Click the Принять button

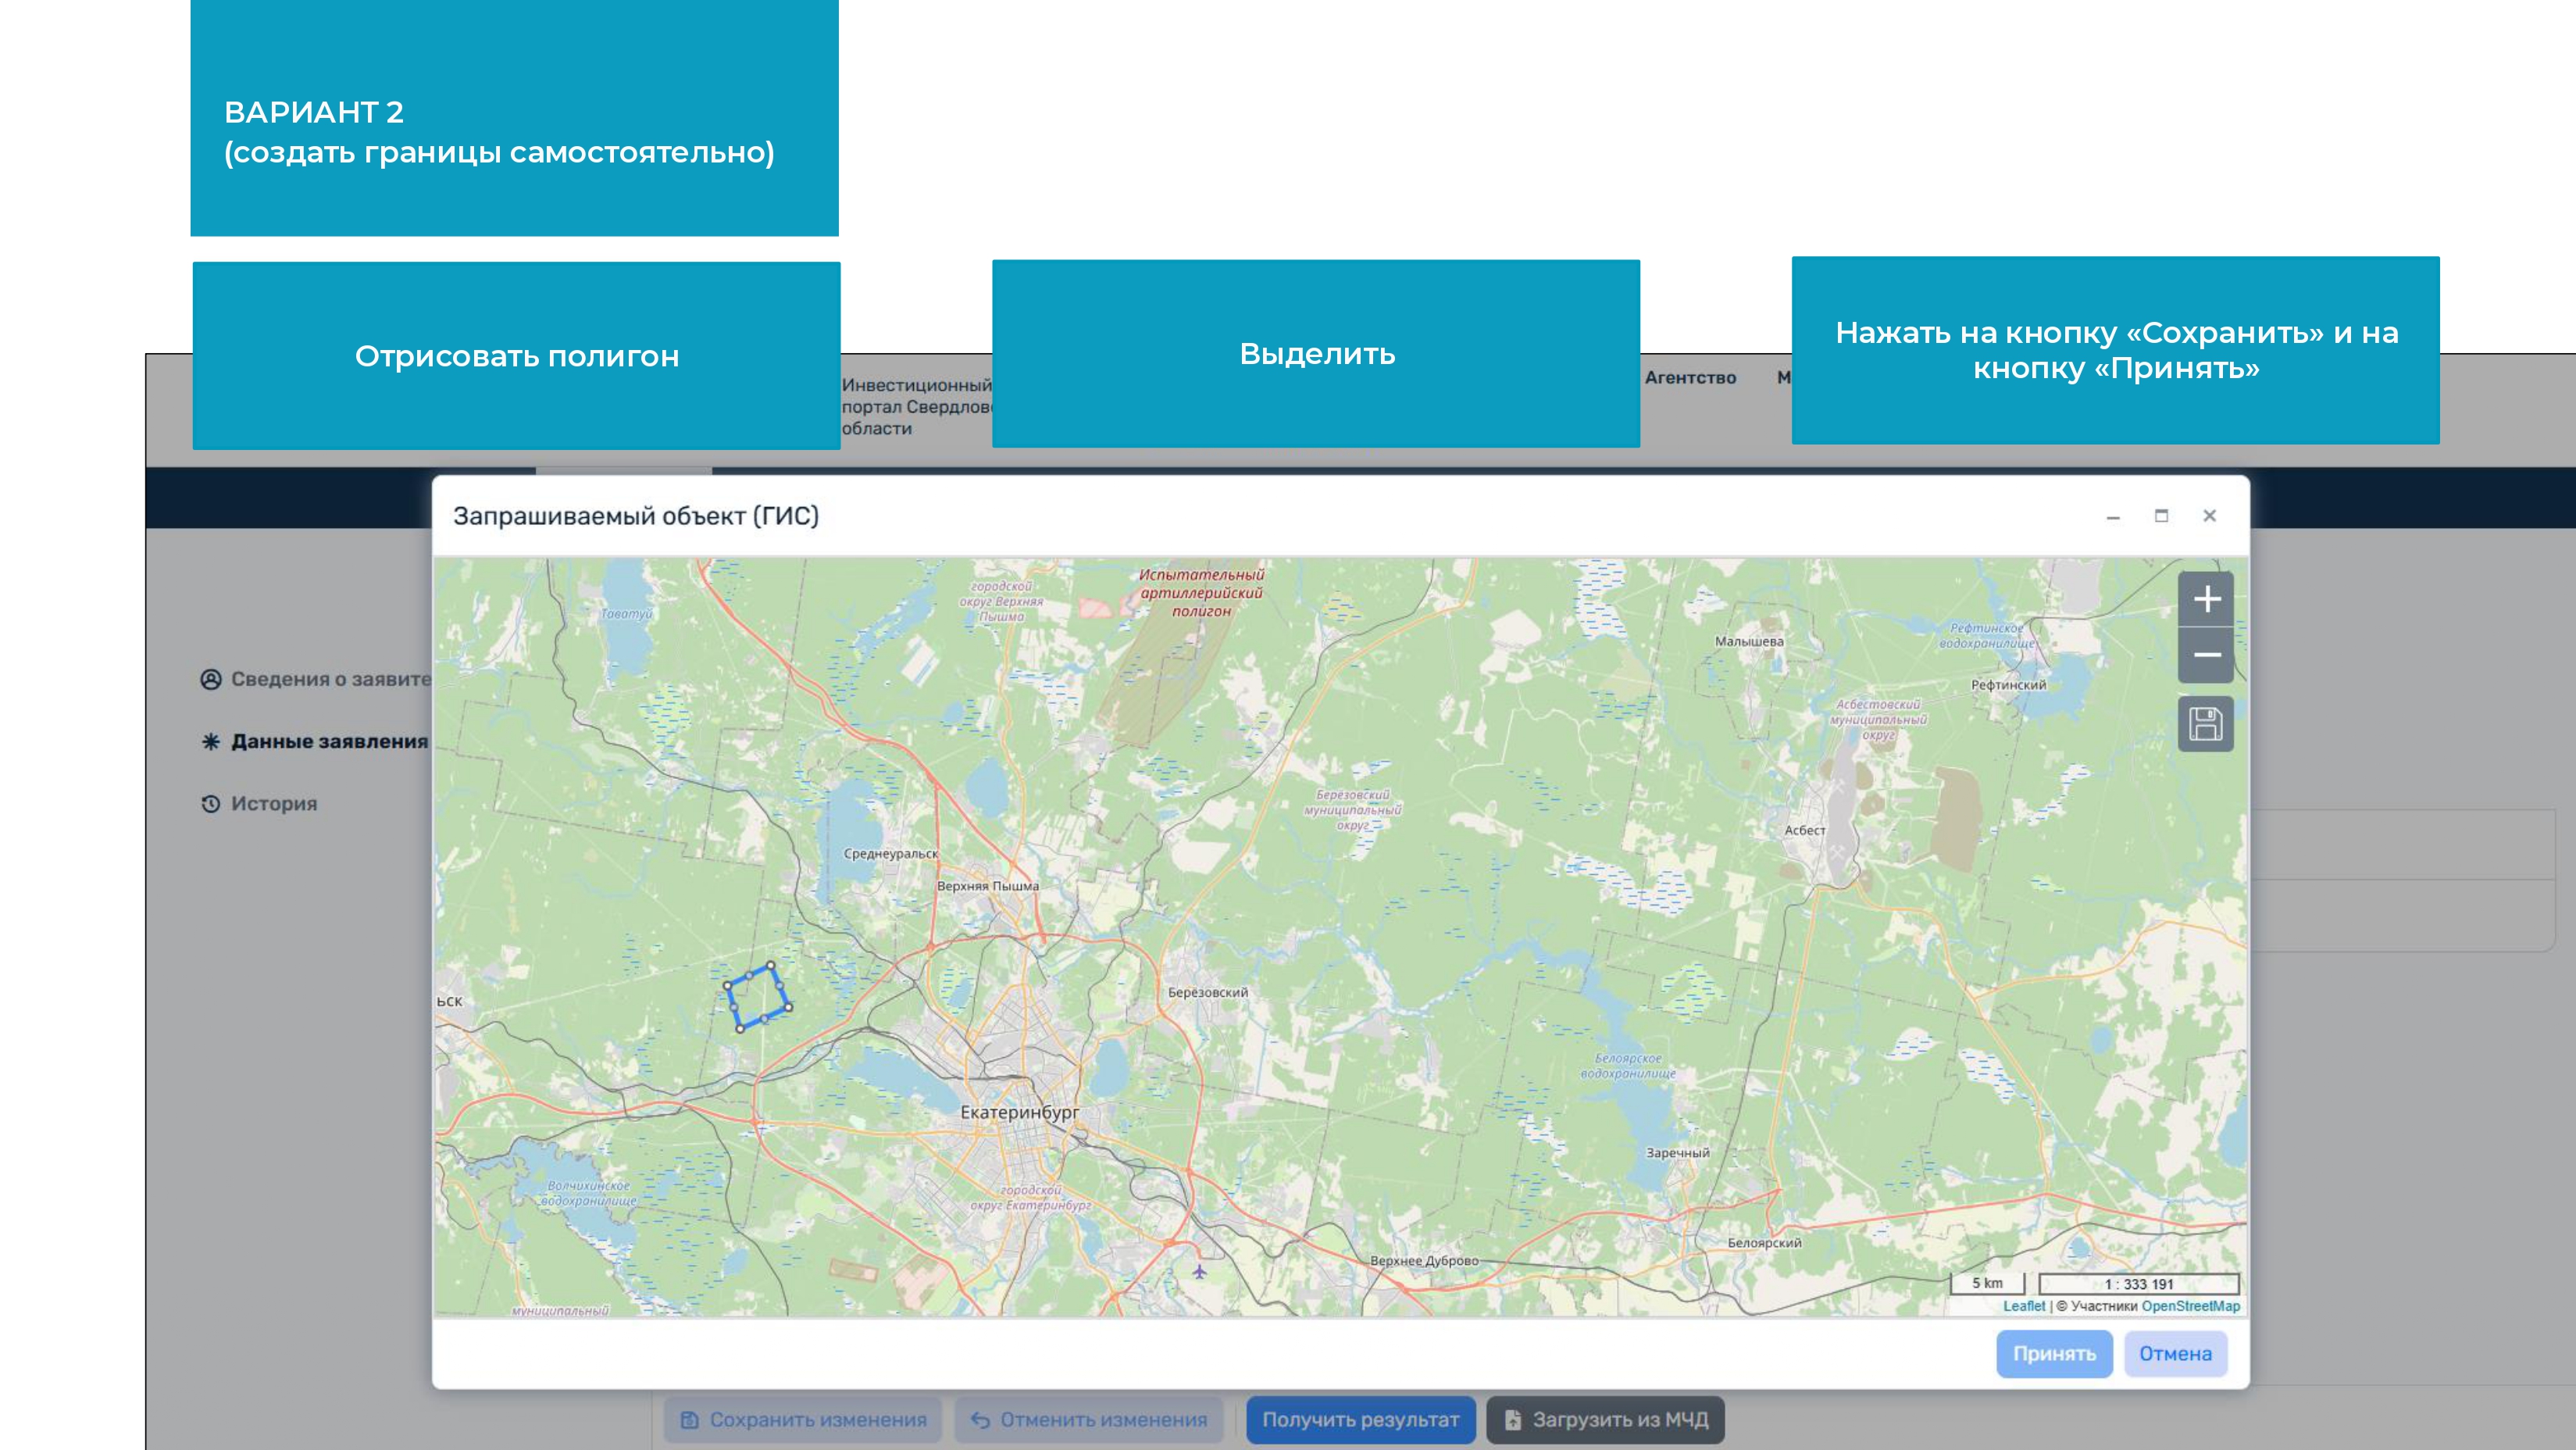pos(2054,1353)
